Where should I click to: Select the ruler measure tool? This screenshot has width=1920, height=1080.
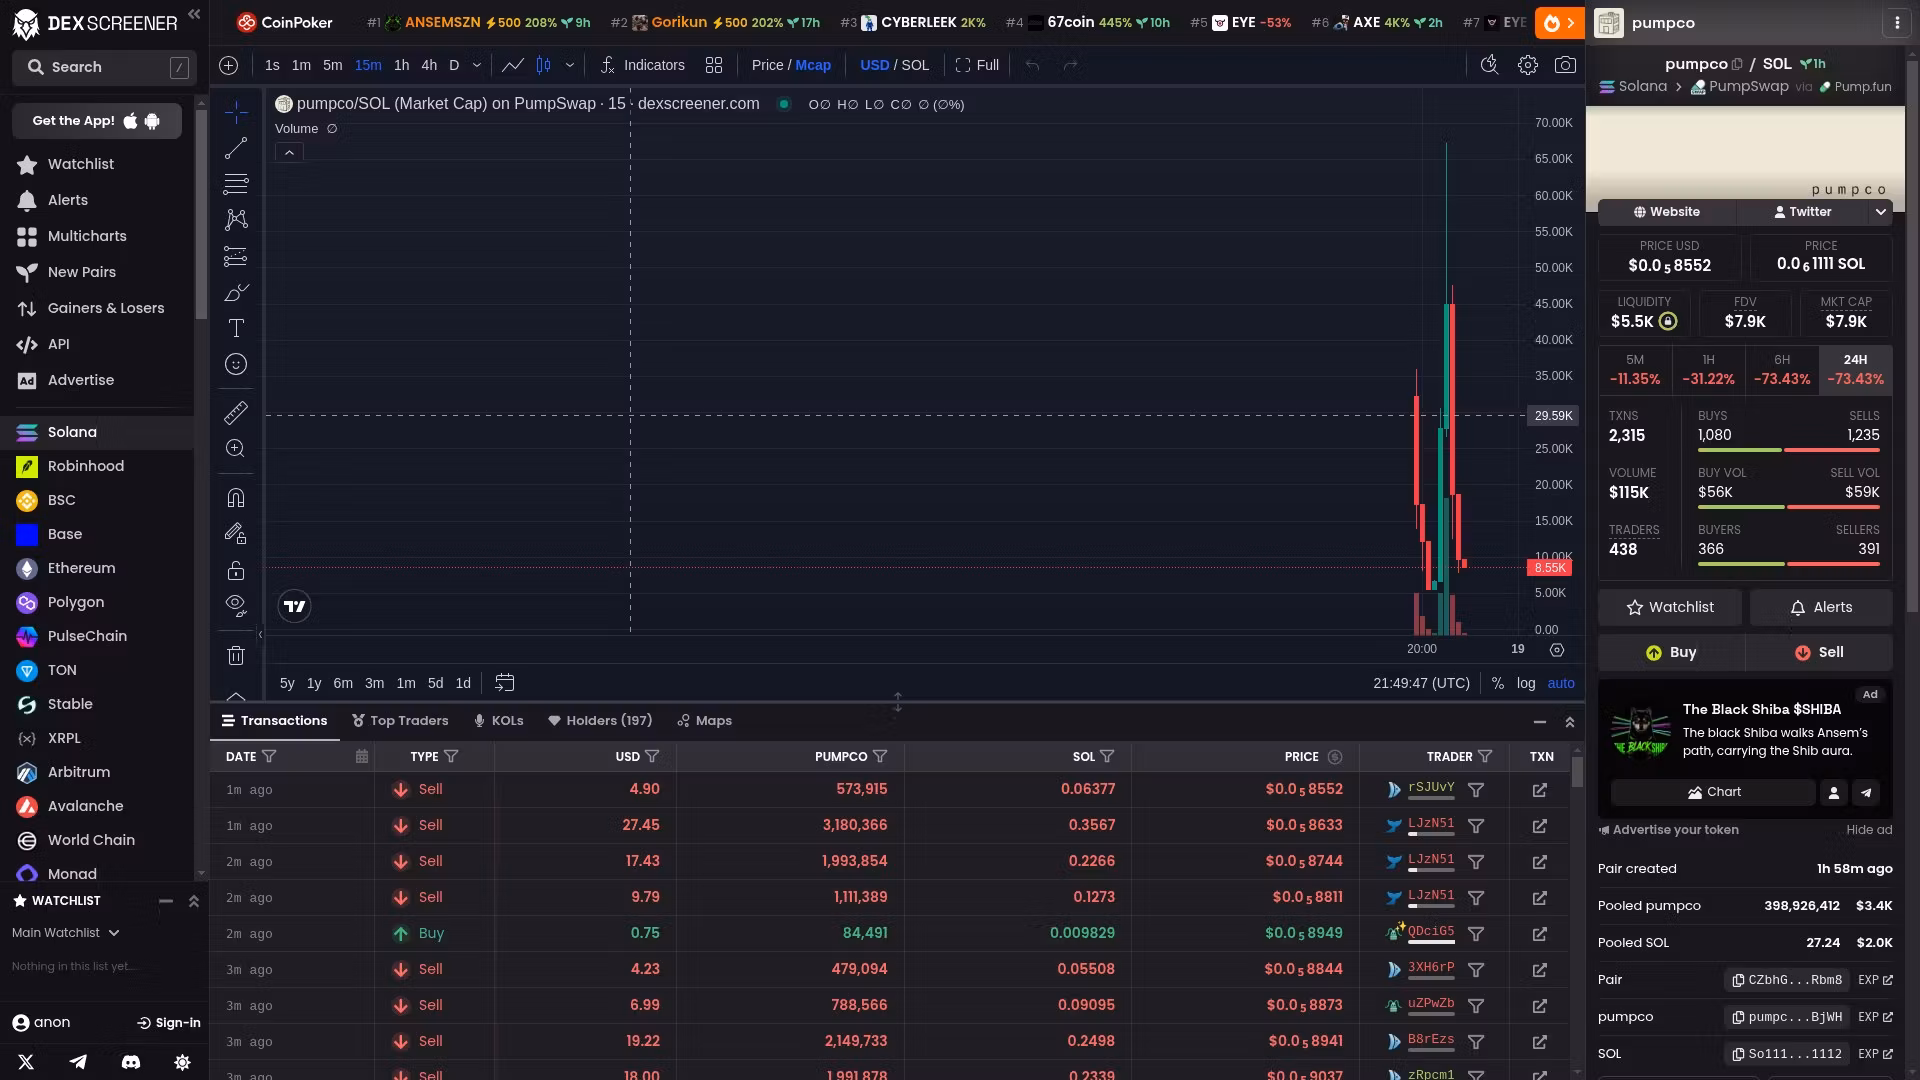point(236,412)
